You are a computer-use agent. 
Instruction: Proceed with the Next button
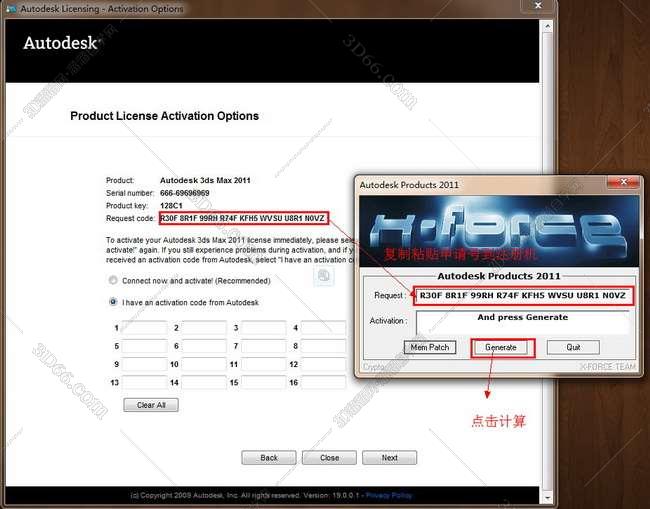point(389,458)
